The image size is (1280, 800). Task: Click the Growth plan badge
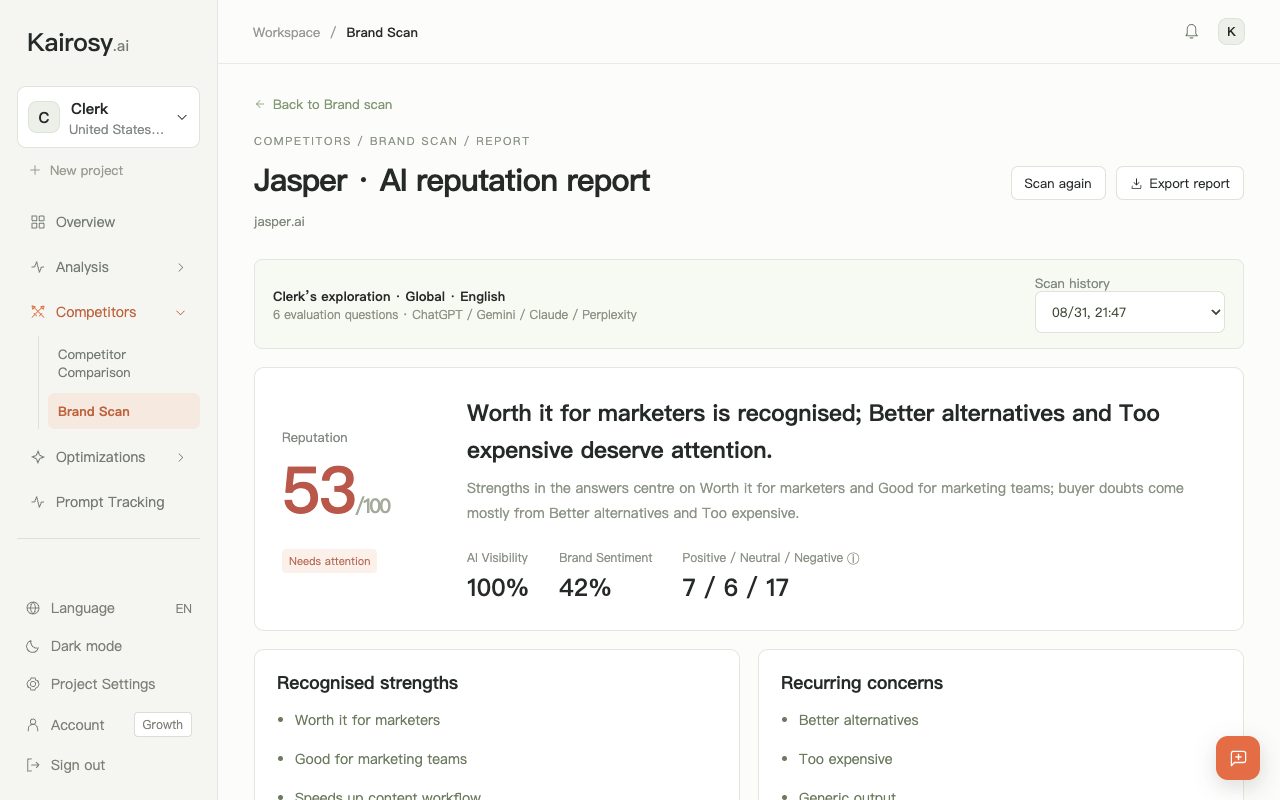(162, 725)
